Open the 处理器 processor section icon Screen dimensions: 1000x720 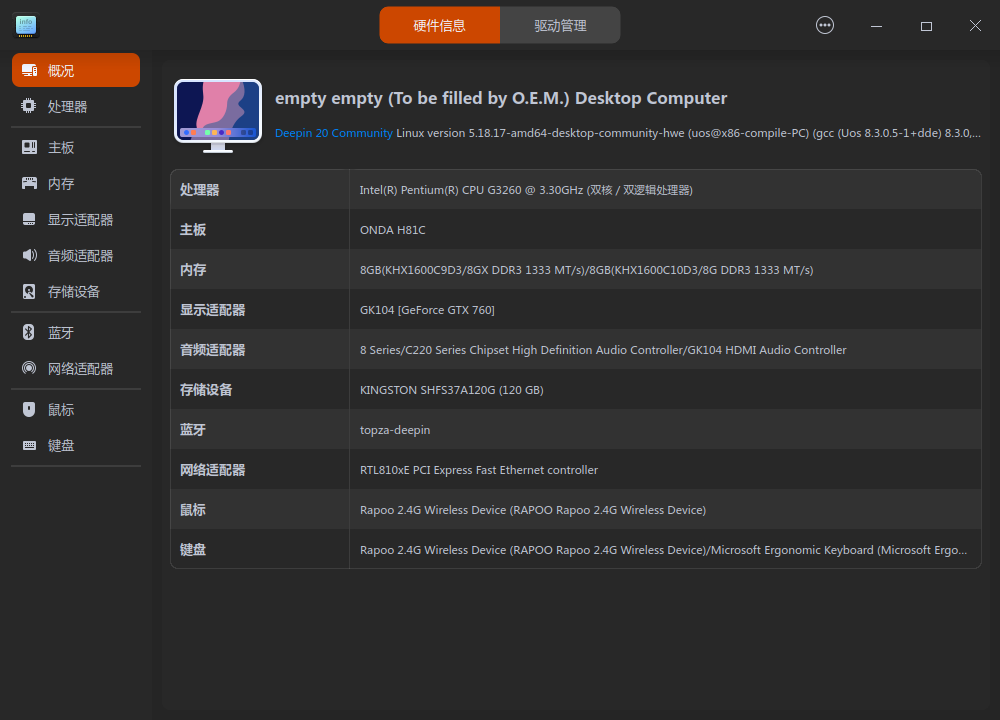tap(30, 106)
